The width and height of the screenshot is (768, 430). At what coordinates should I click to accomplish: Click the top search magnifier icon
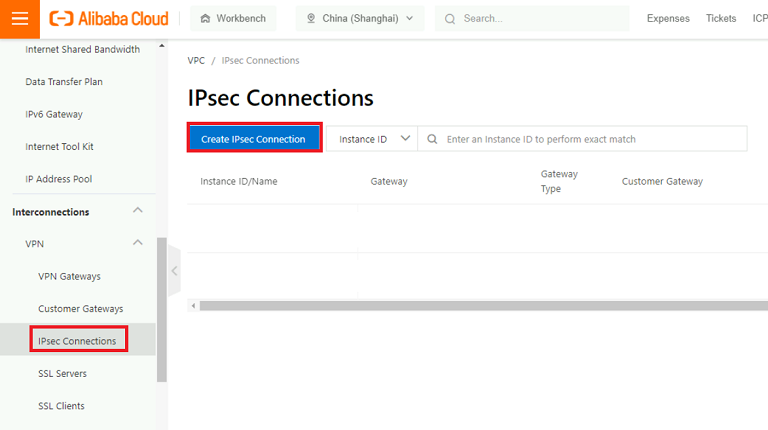[x=450, y=18]
